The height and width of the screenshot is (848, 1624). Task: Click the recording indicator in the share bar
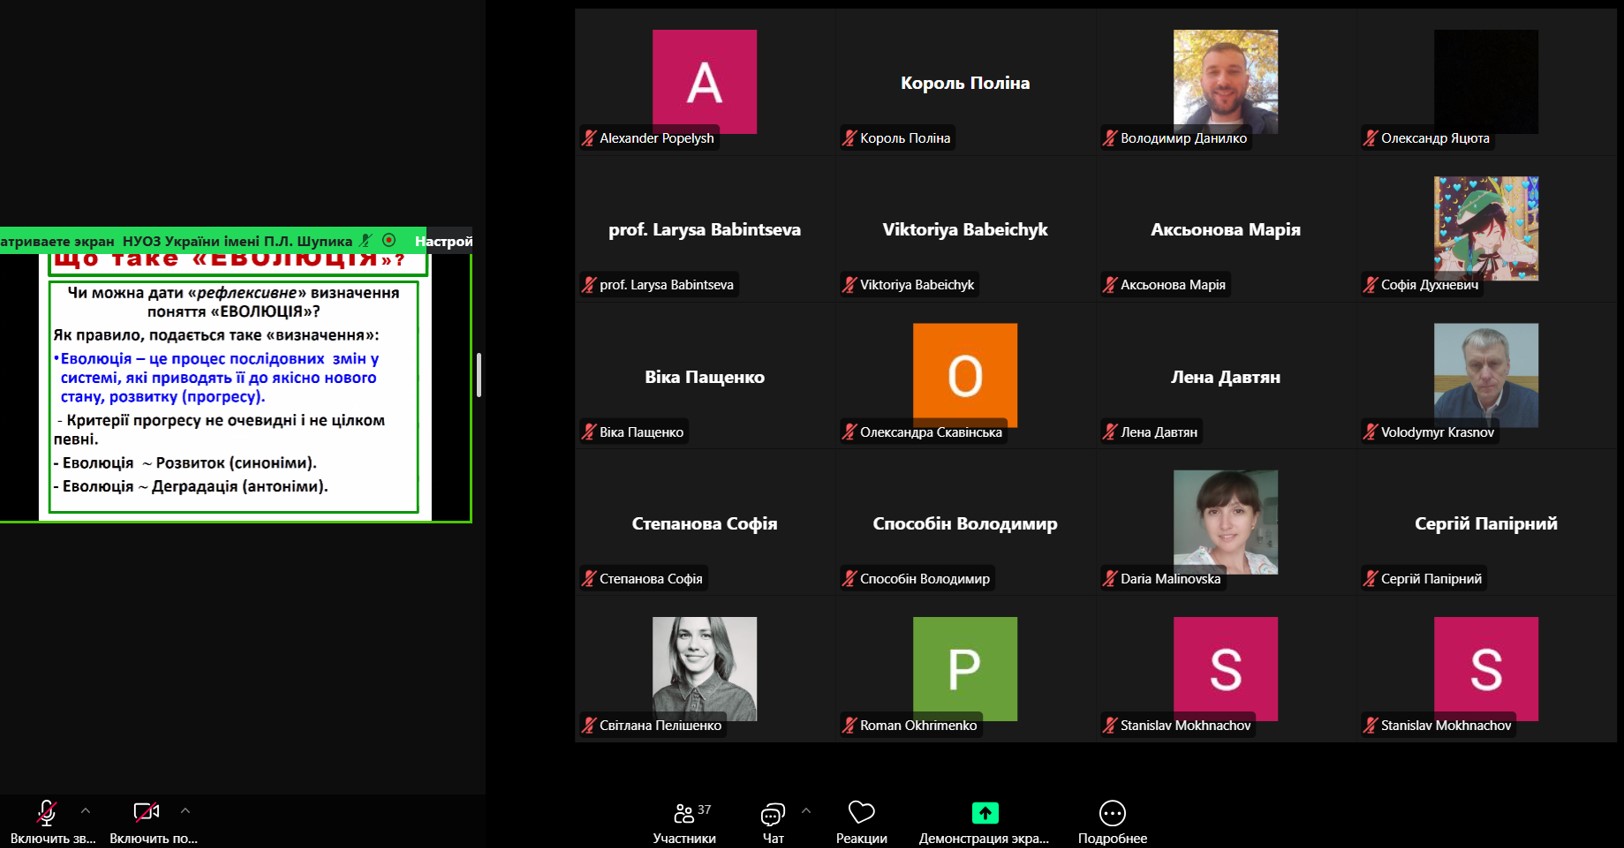(389, 240)
